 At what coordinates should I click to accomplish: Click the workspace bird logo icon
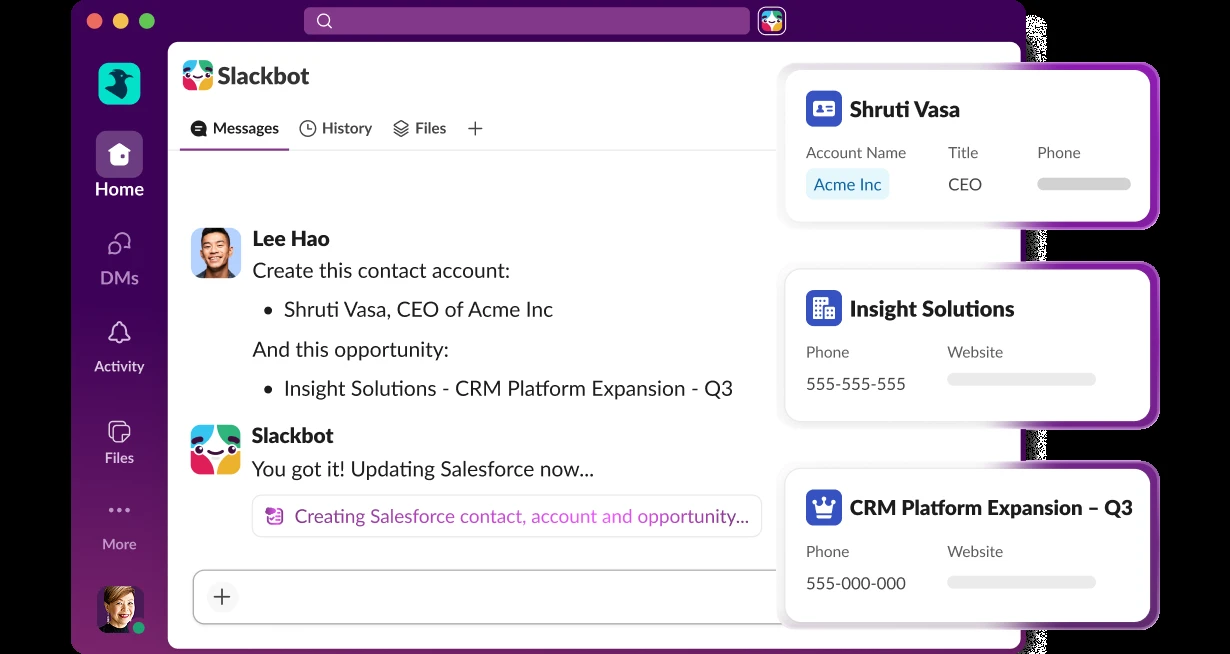point(119,83)
